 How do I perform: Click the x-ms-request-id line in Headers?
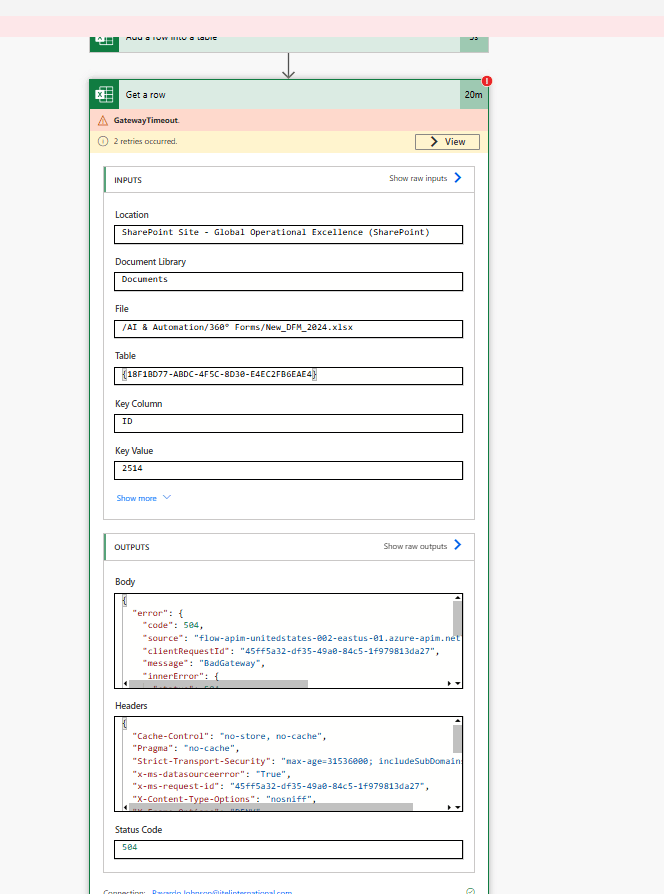click(x=280, y=786)
